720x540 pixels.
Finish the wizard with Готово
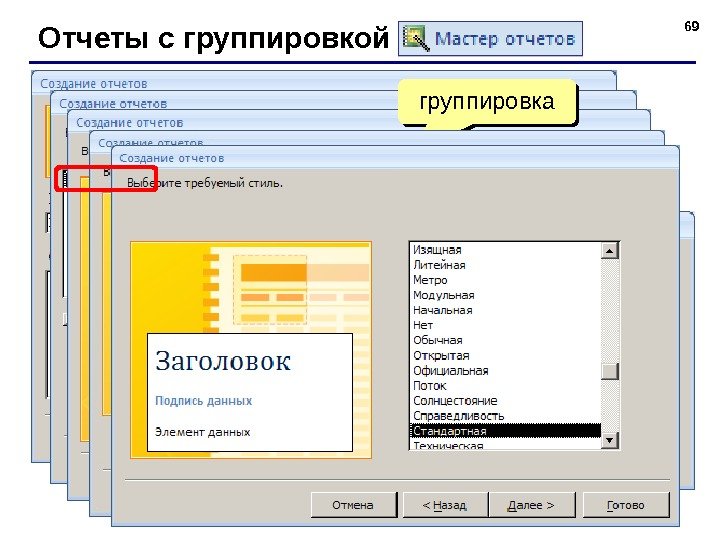pyautogui.click(x=626, y=505)
